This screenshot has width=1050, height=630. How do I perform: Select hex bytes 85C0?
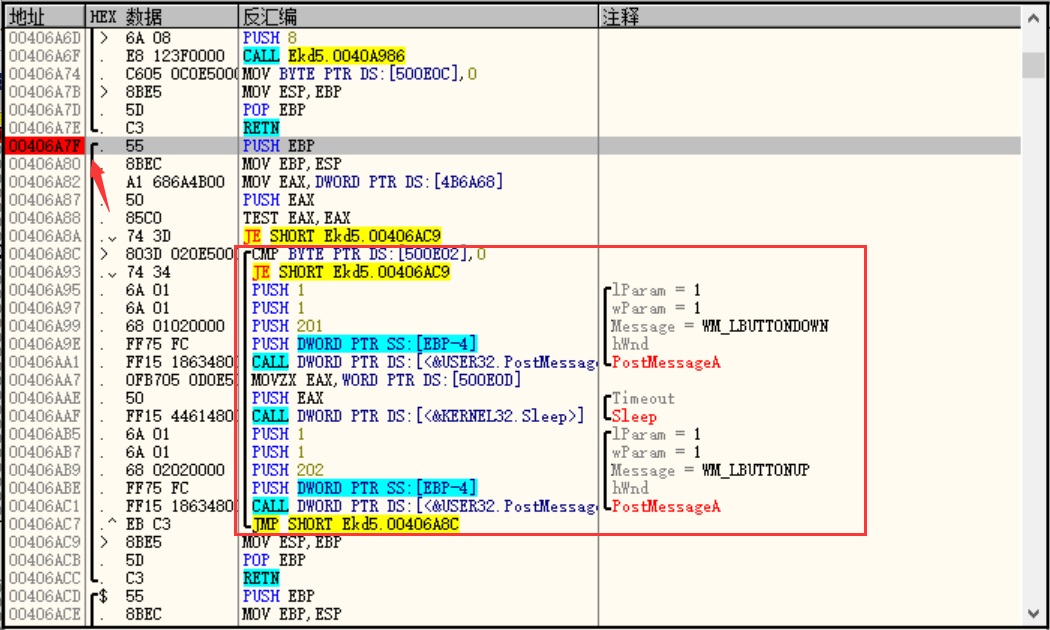(143, 218)
